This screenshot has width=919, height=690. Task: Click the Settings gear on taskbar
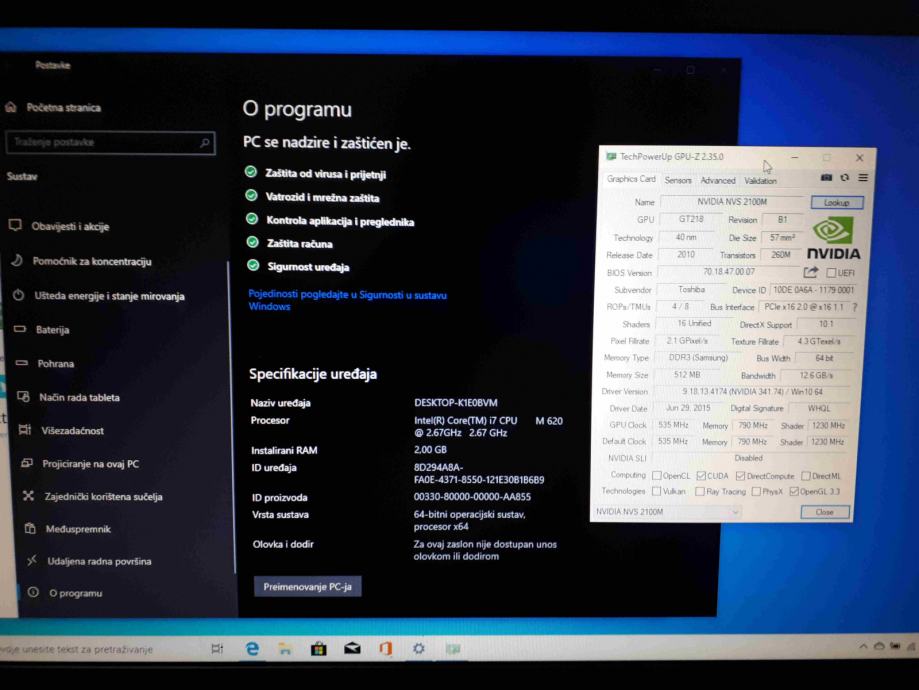[418, 648]
